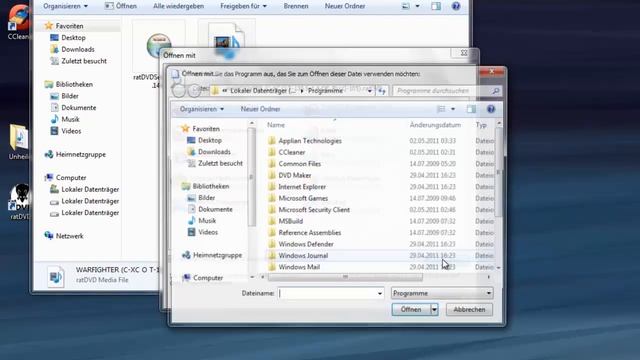Open Freigeben für menu in Explorer
The width and height of the screenshot is (640, 360).
(x=243, y=6)
